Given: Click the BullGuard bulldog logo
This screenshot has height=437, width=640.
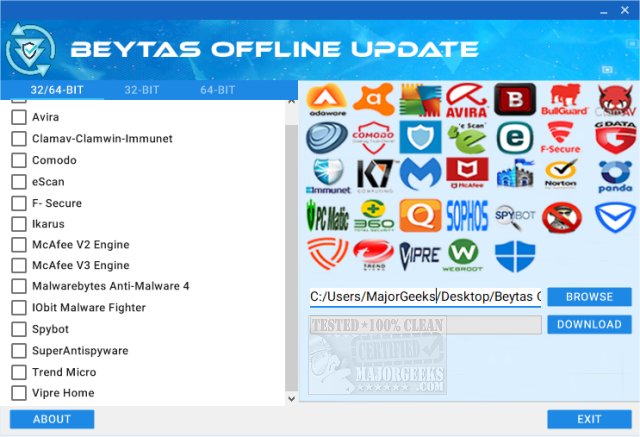Looking at the screenshot, I should coord(564,100).
